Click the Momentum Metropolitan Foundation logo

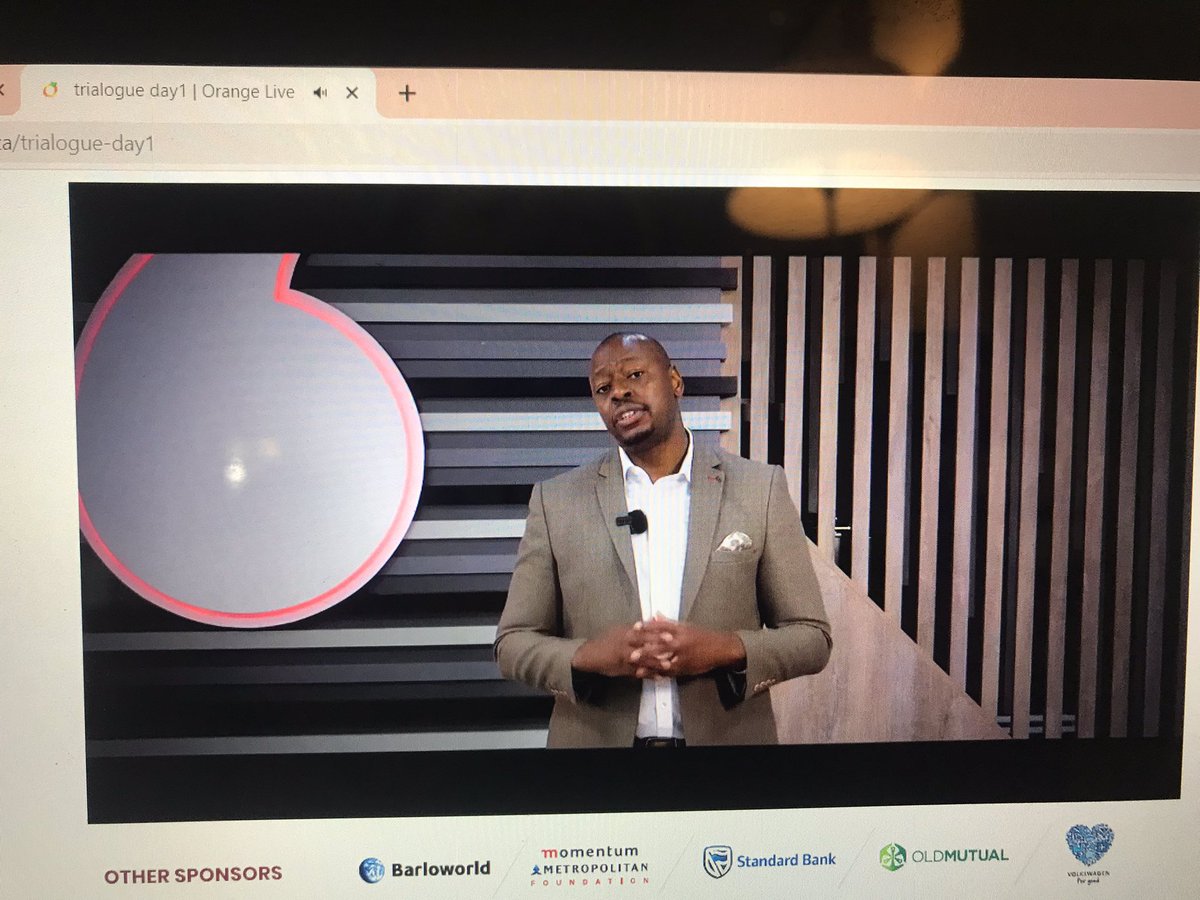tap(590, 865)
